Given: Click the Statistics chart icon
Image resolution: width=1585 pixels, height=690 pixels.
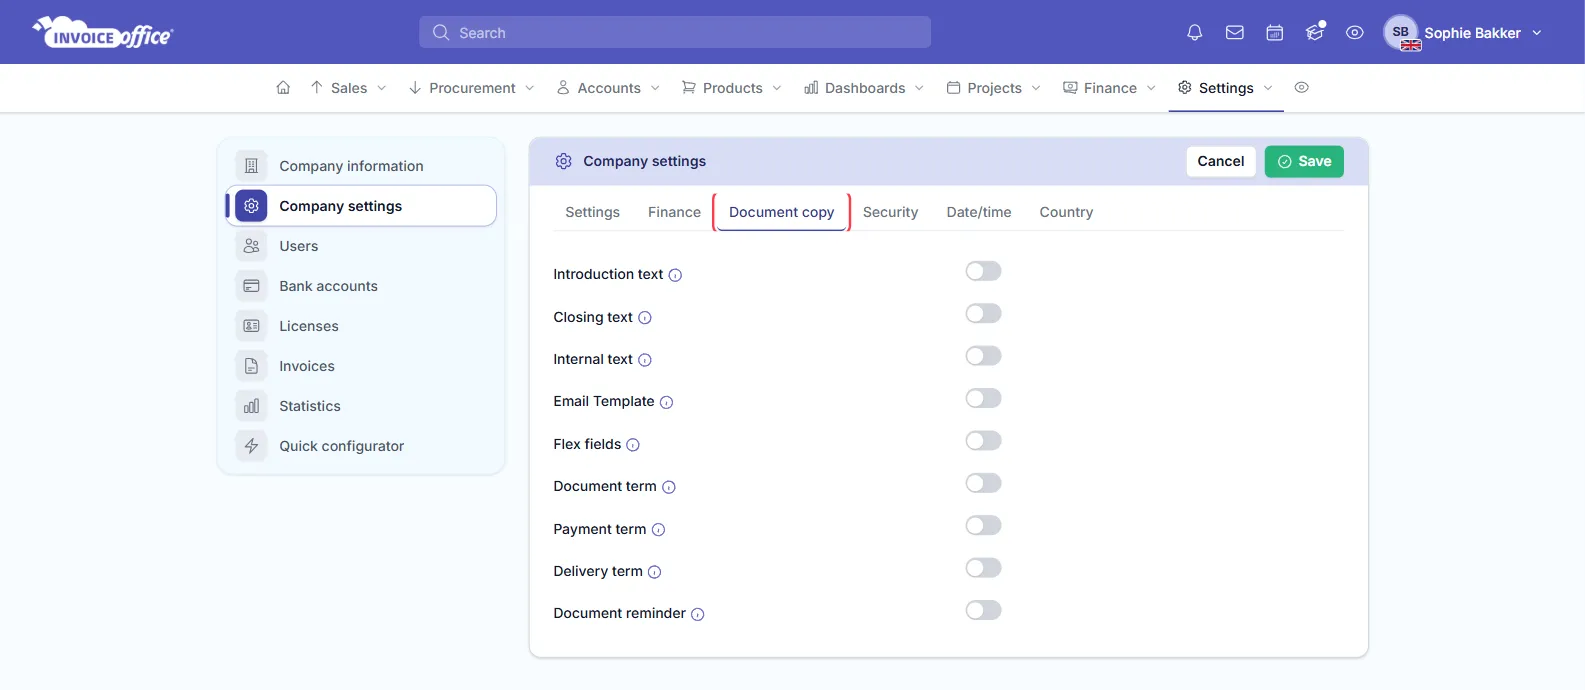Looking at the screenshot, I should 251,406.
